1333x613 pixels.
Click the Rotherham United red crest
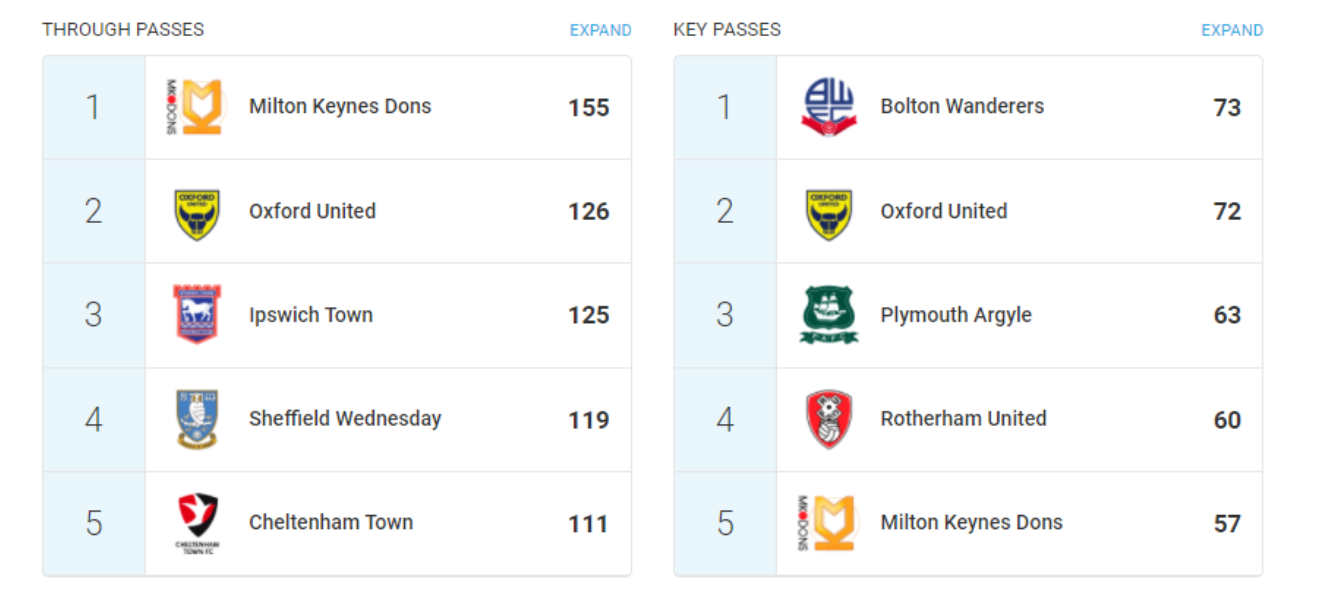pos(829,419)
